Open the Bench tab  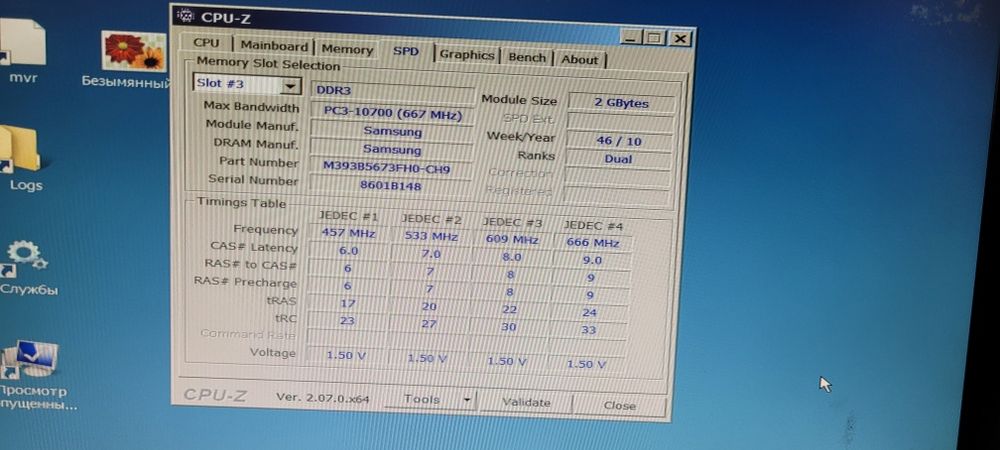pos(527,57)
